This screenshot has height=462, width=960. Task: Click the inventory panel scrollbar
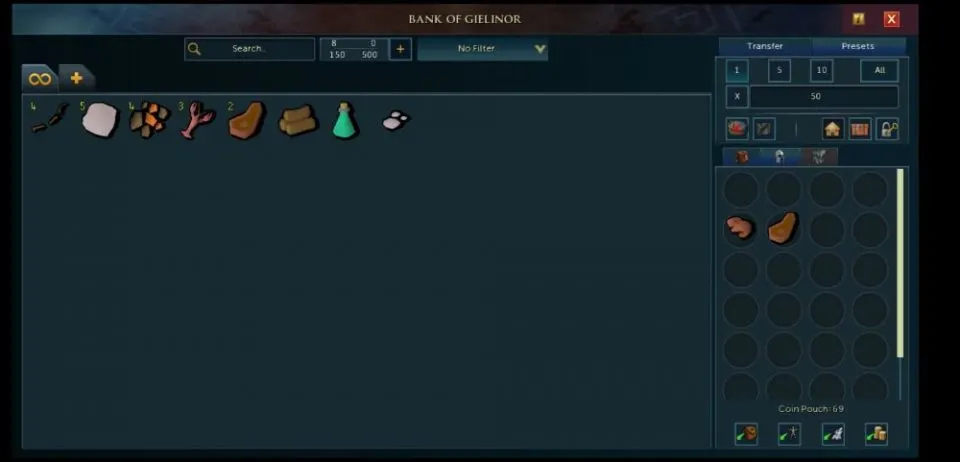click(x=900, y=263)
